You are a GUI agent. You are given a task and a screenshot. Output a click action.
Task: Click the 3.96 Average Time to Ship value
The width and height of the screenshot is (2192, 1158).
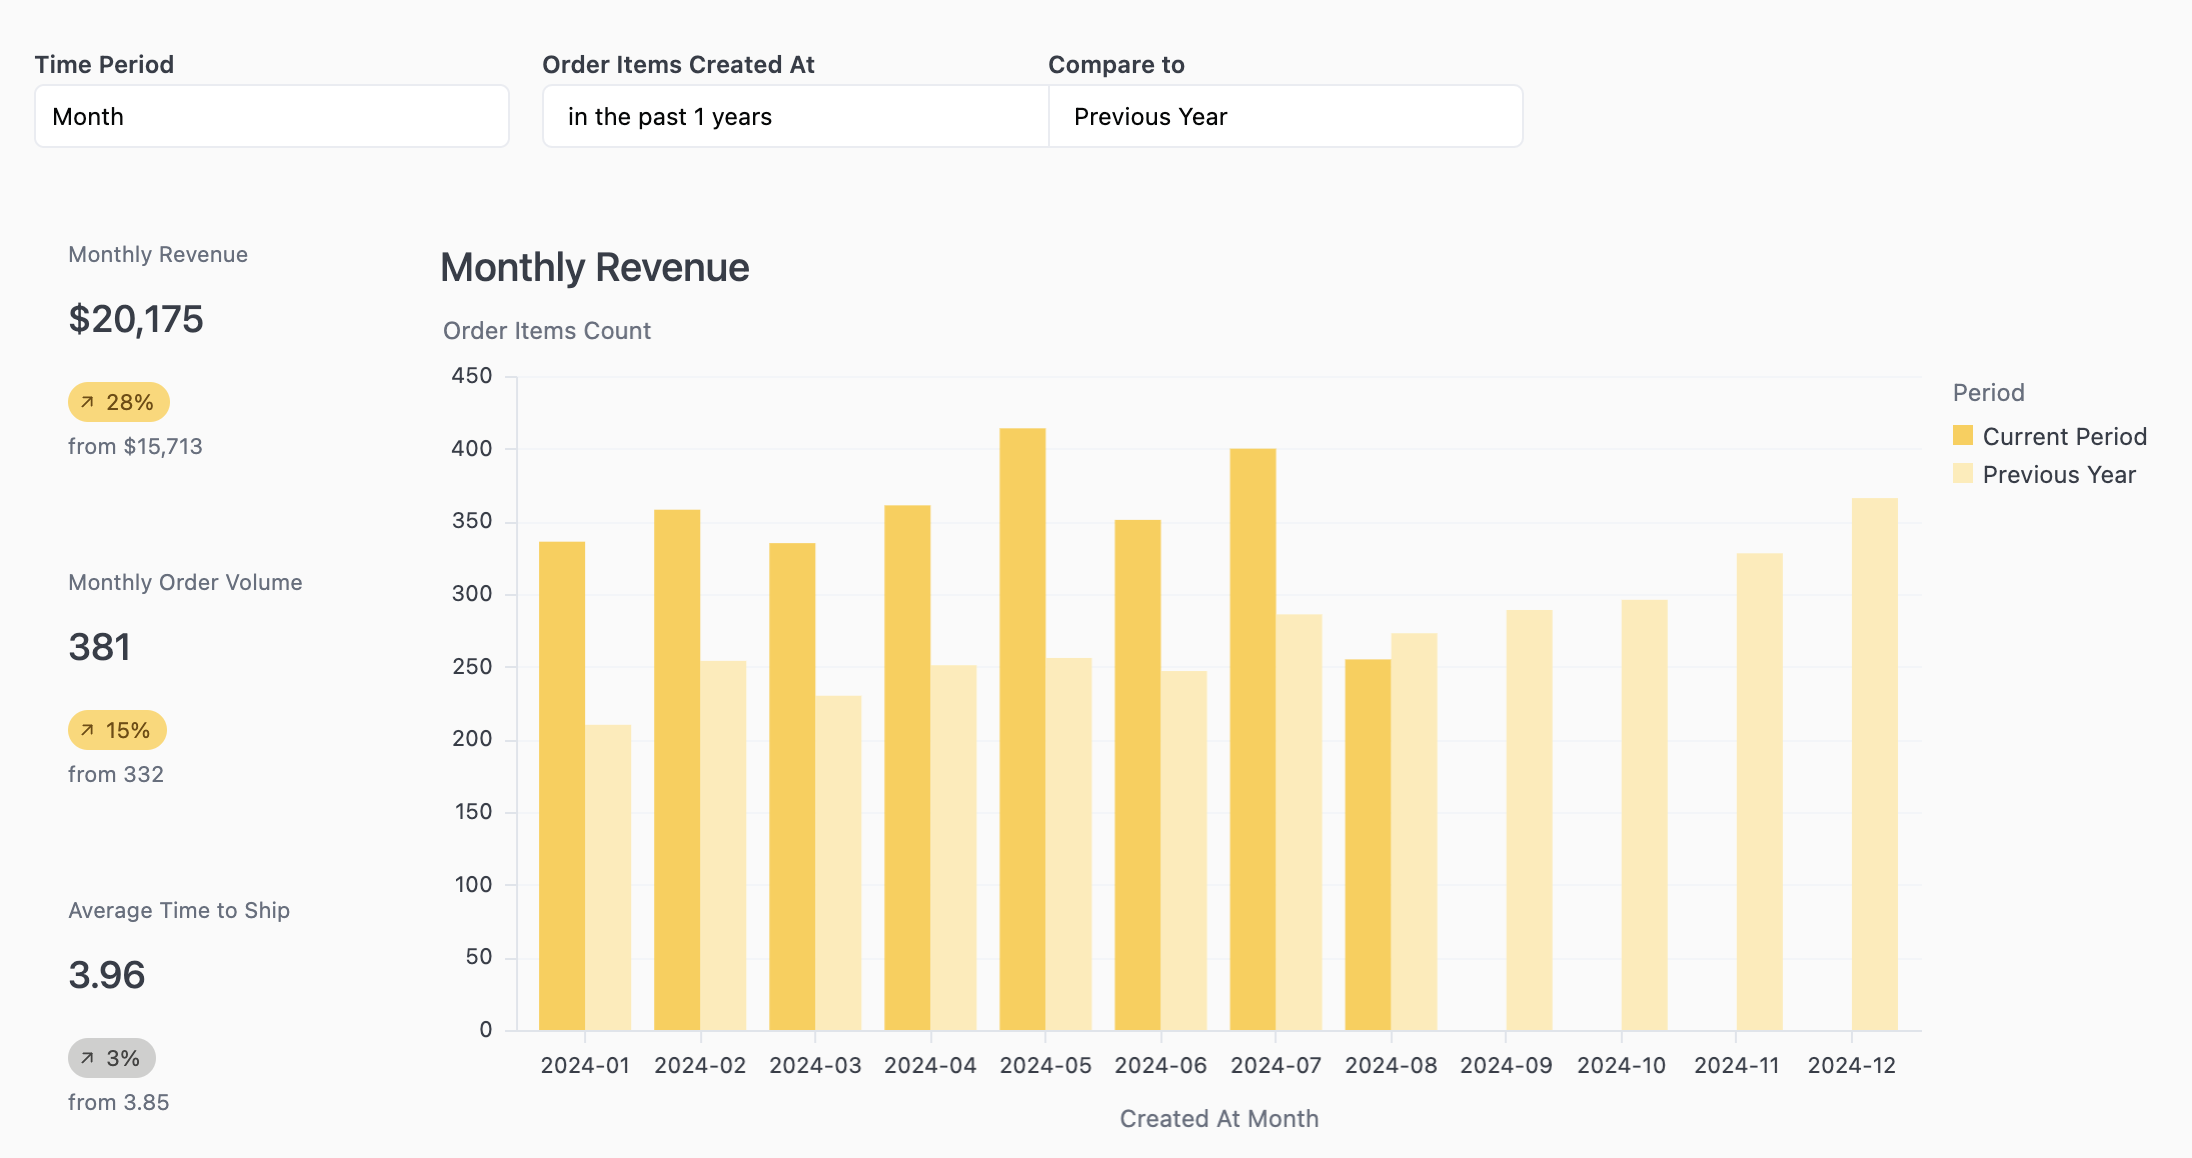click(107, 975)
